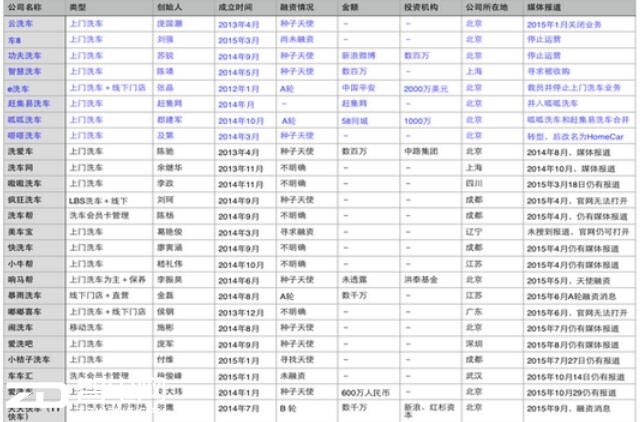Click the report 2015年1月关闭业务
Screen dimensions: 643x422
point(564,24)
